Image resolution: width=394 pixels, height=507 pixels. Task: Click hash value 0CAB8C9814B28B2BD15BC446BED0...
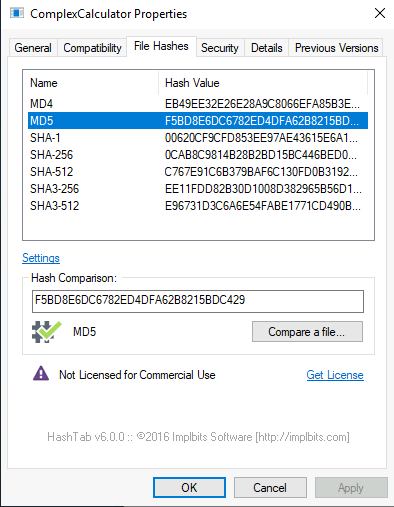click(x=261, y=155)
